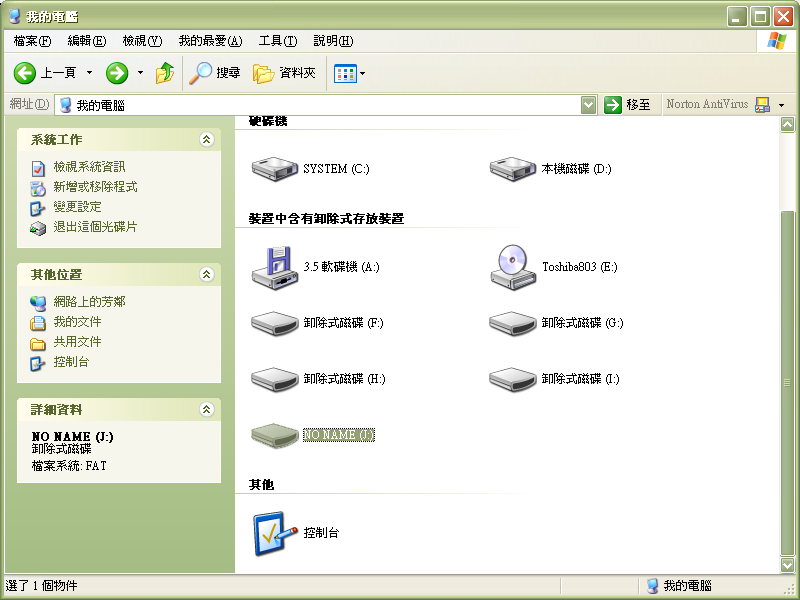Click the 新增或移除程式 link
Screen dimensions: 800x600
click(95, 187)
